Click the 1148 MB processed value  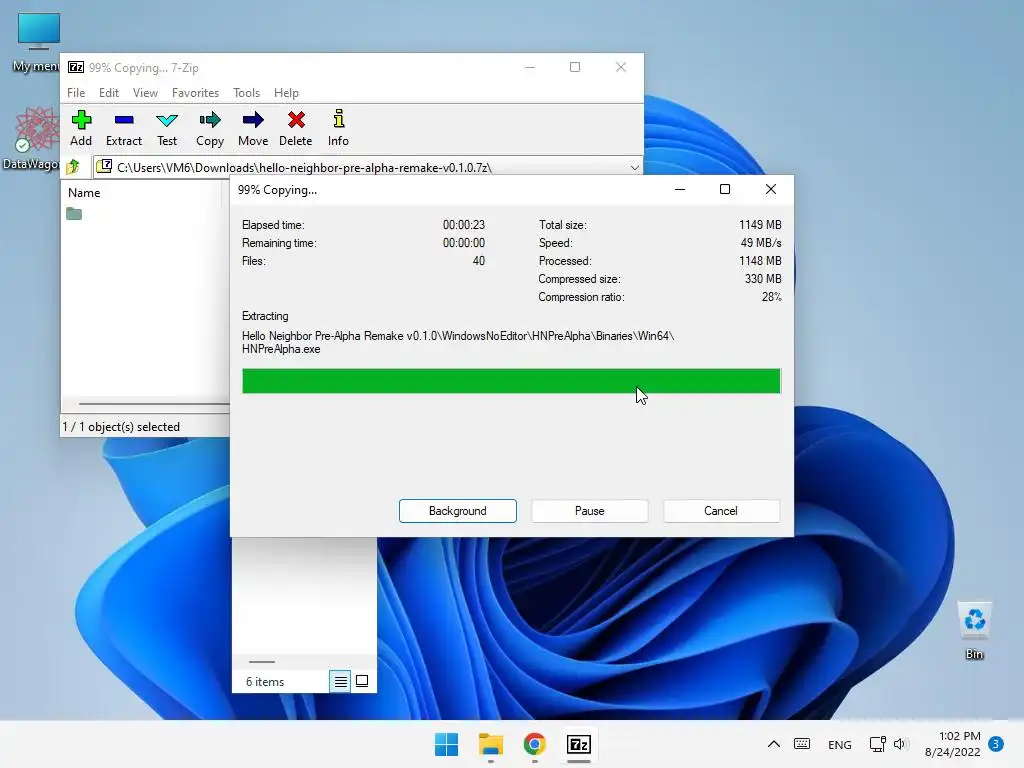pyautogui.click(x=760, y=261)
